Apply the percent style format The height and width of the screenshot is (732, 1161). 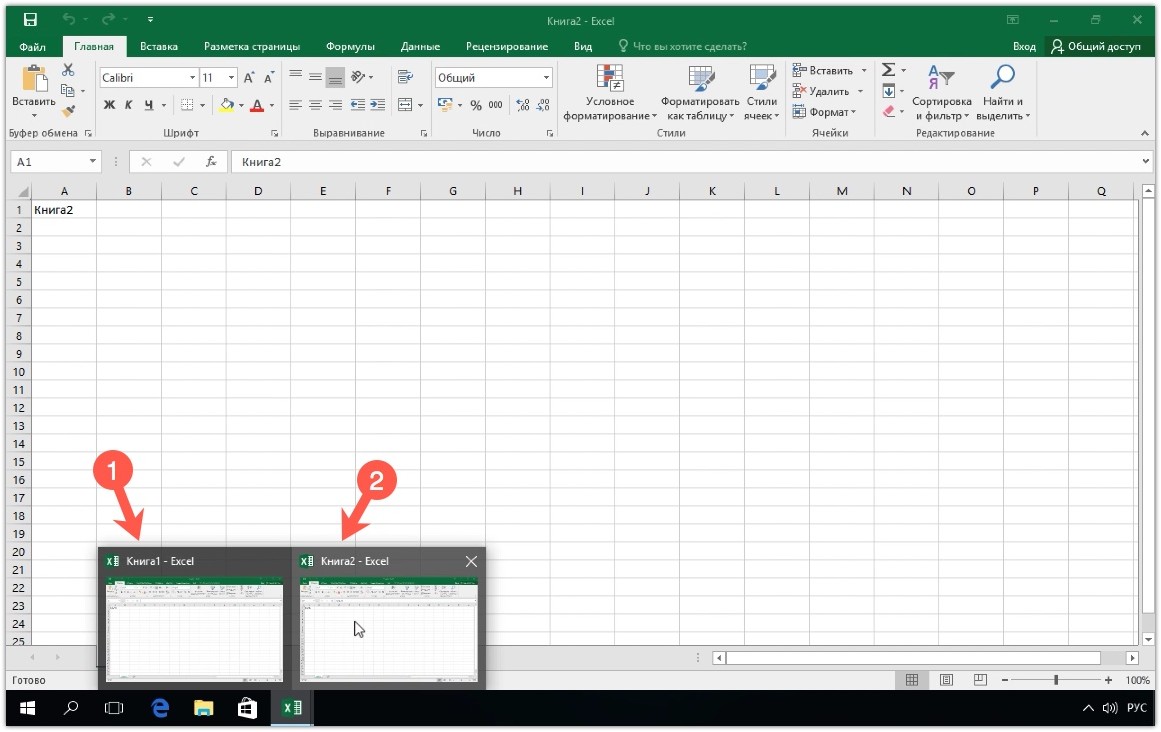[x=476, y=105]
